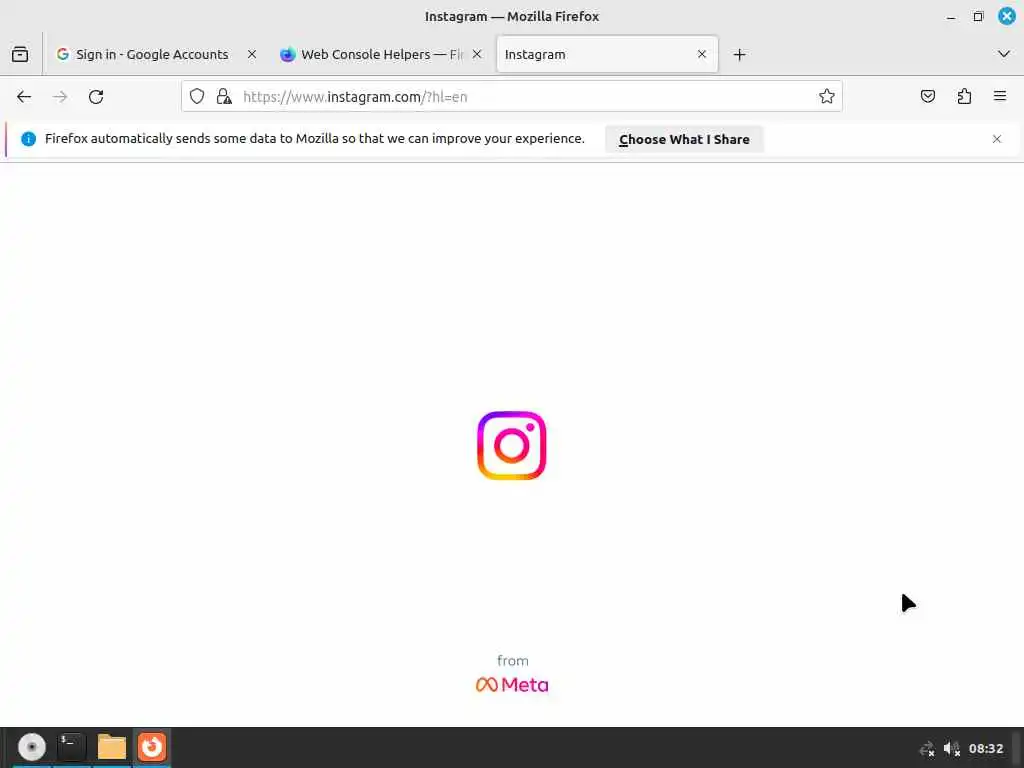
Task: Select the Firefox window taskbar button
Action: coord(152,747)
